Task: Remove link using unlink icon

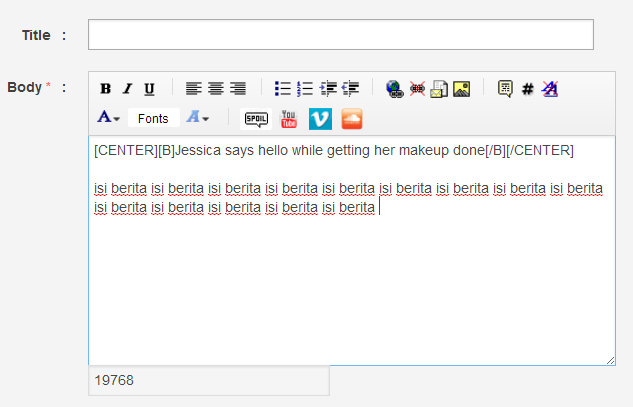Action: pos(417,89)
